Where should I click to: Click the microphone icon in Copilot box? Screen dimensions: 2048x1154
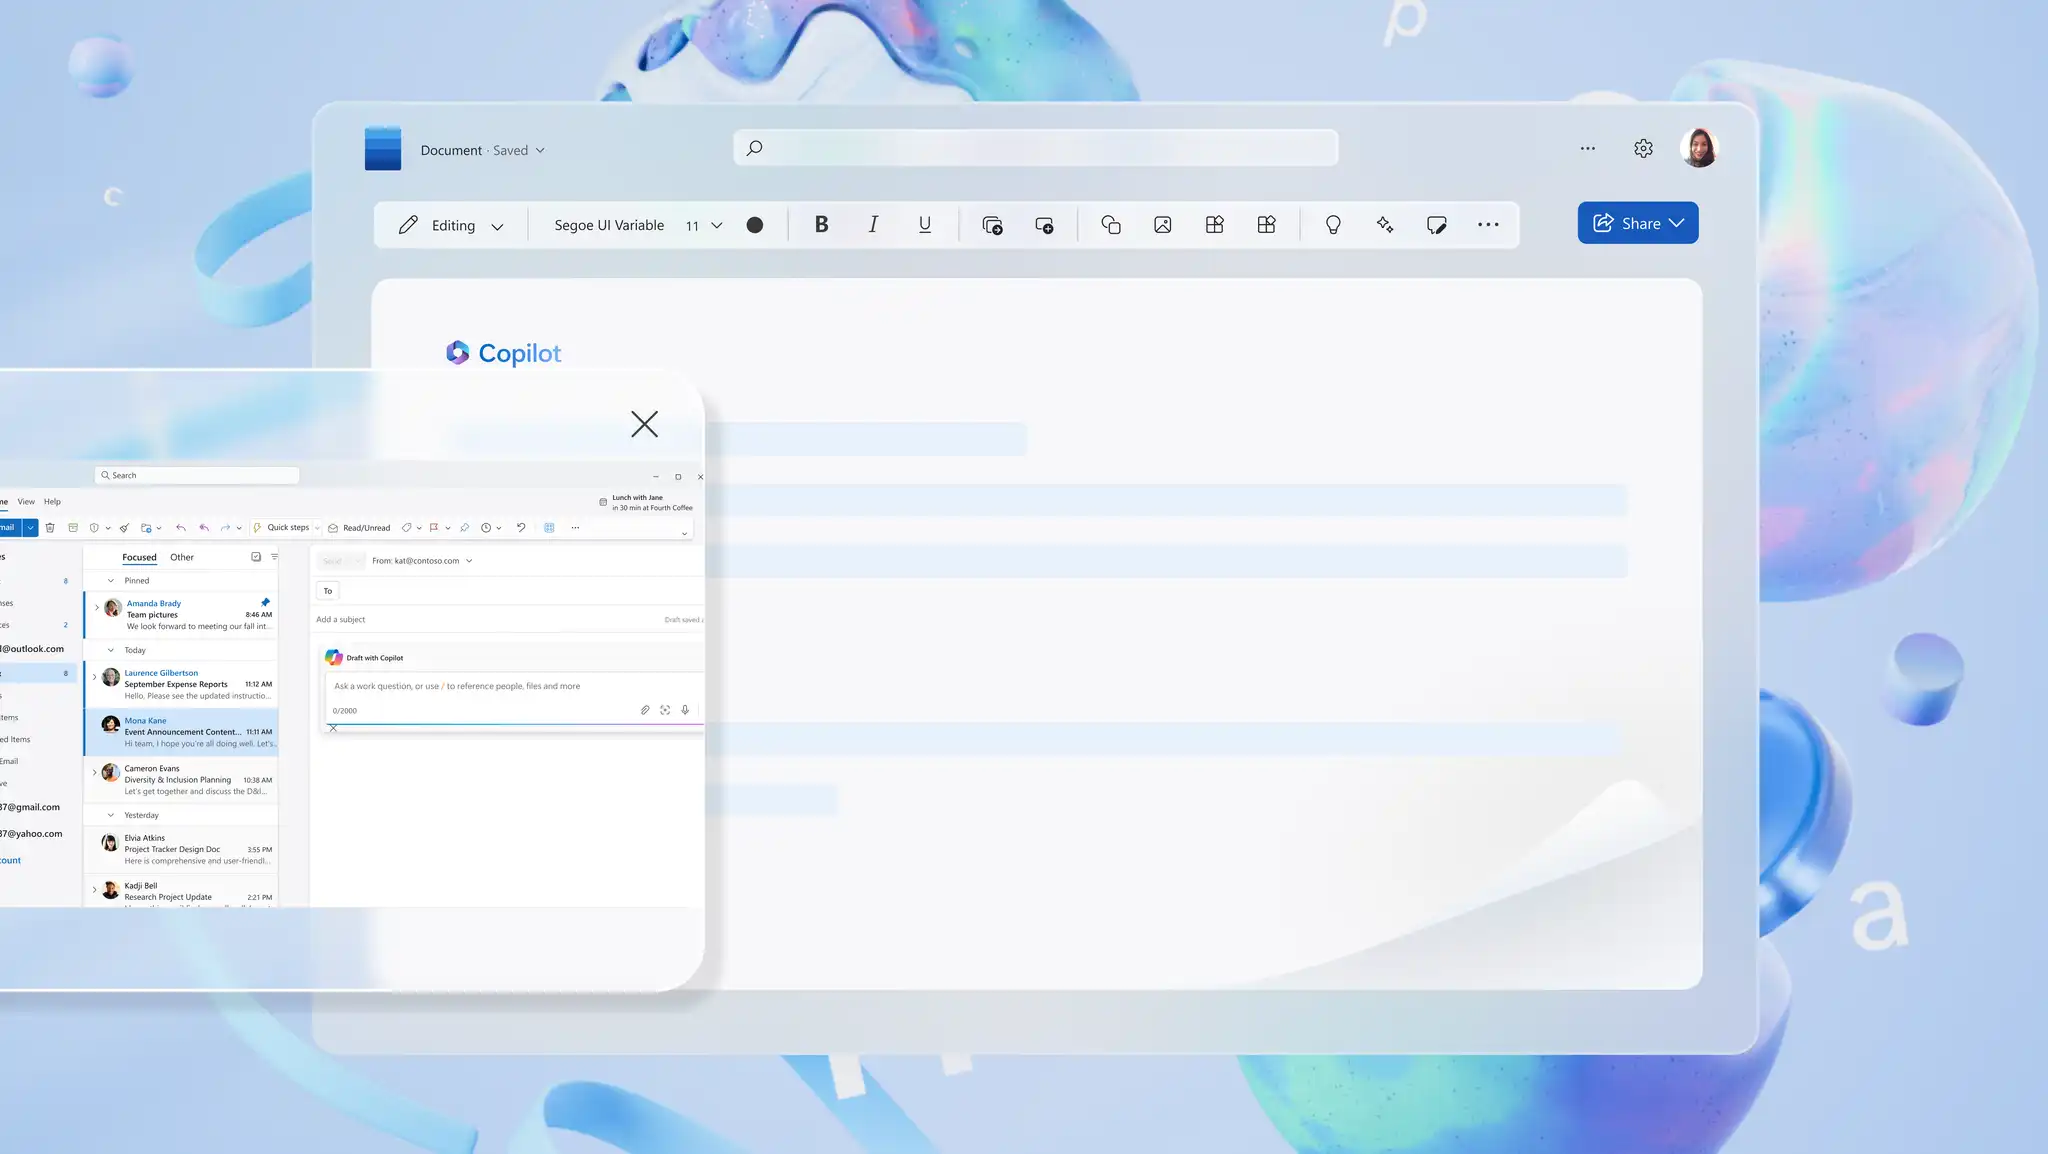(685, 710)
